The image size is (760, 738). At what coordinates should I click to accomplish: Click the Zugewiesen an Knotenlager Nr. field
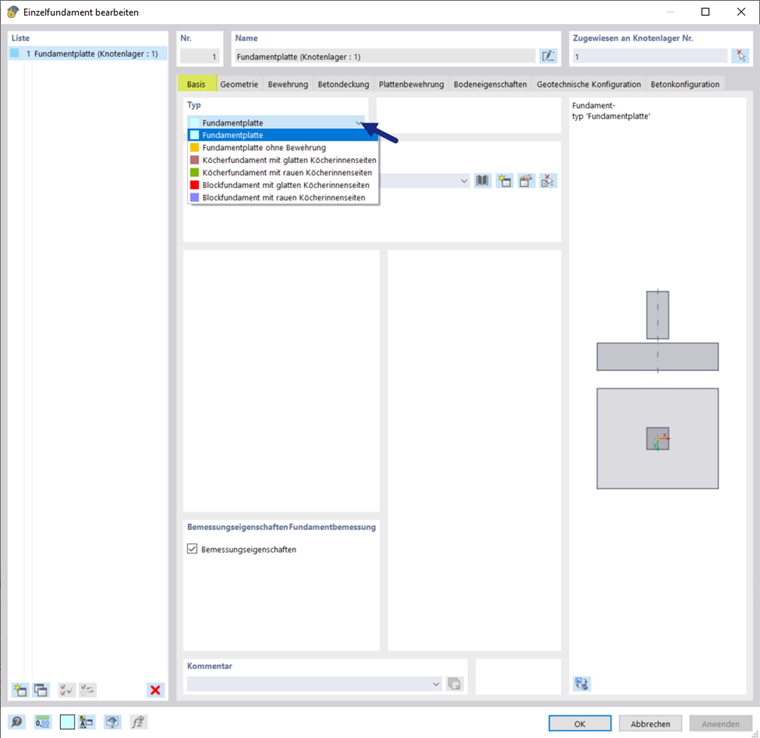click(650, 57)
